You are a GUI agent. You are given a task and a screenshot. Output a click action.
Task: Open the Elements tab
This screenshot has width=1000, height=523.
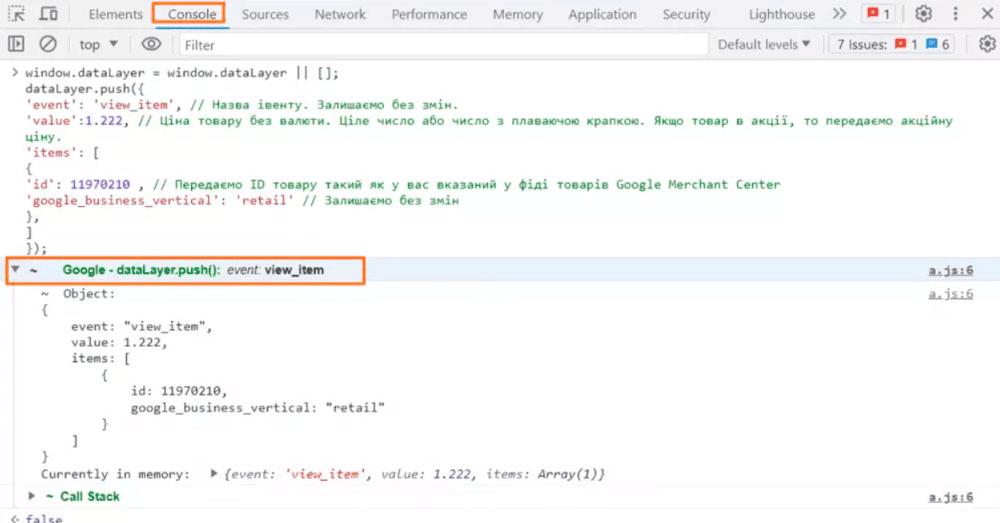[115, 14]
